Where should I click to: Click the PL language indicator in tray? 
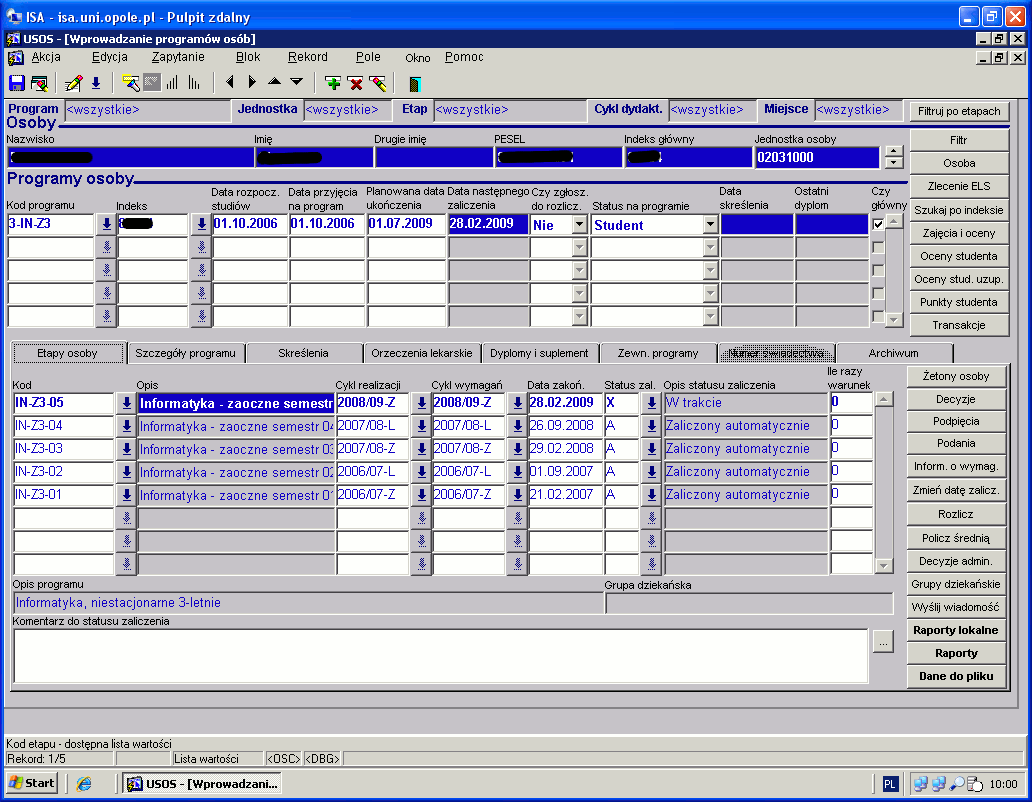(890, 784)
